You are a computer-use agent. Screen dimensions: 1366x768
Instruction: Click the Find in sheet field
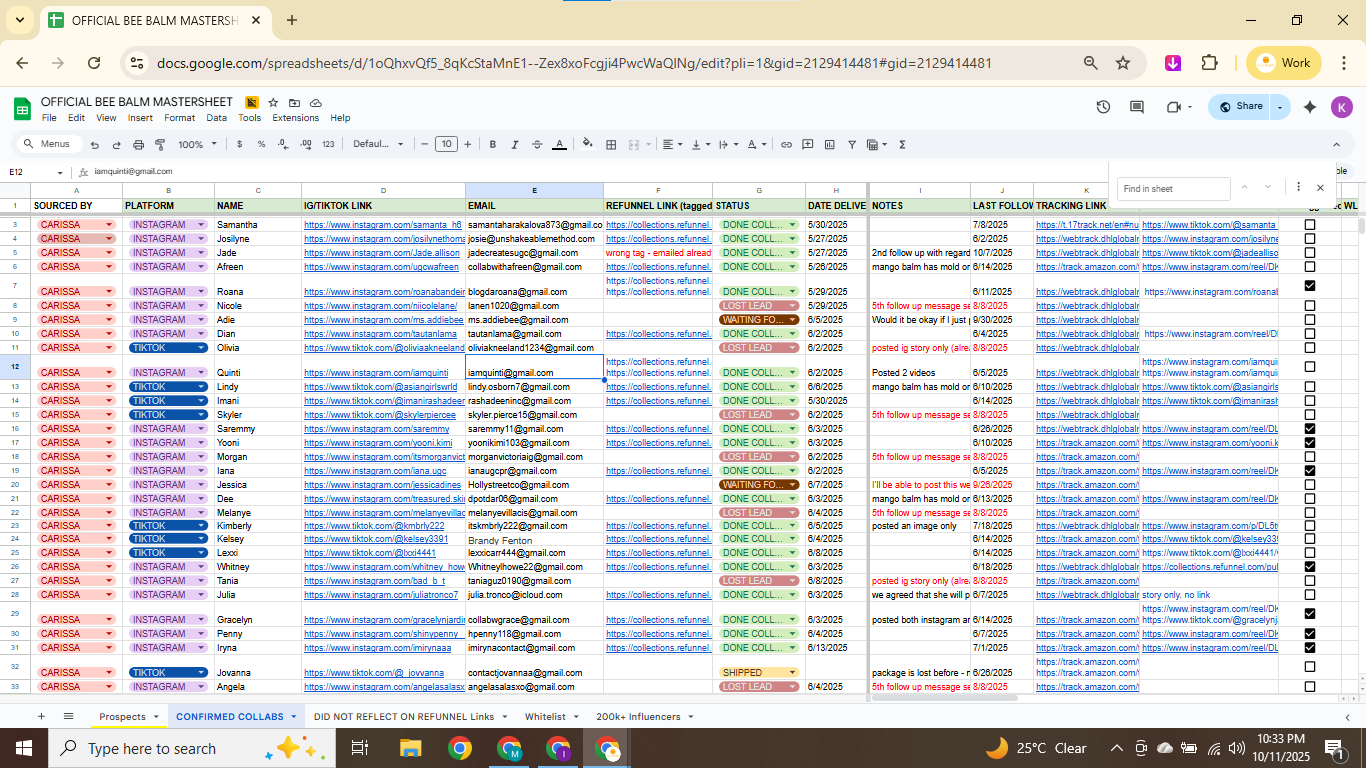pos(1174,188)
